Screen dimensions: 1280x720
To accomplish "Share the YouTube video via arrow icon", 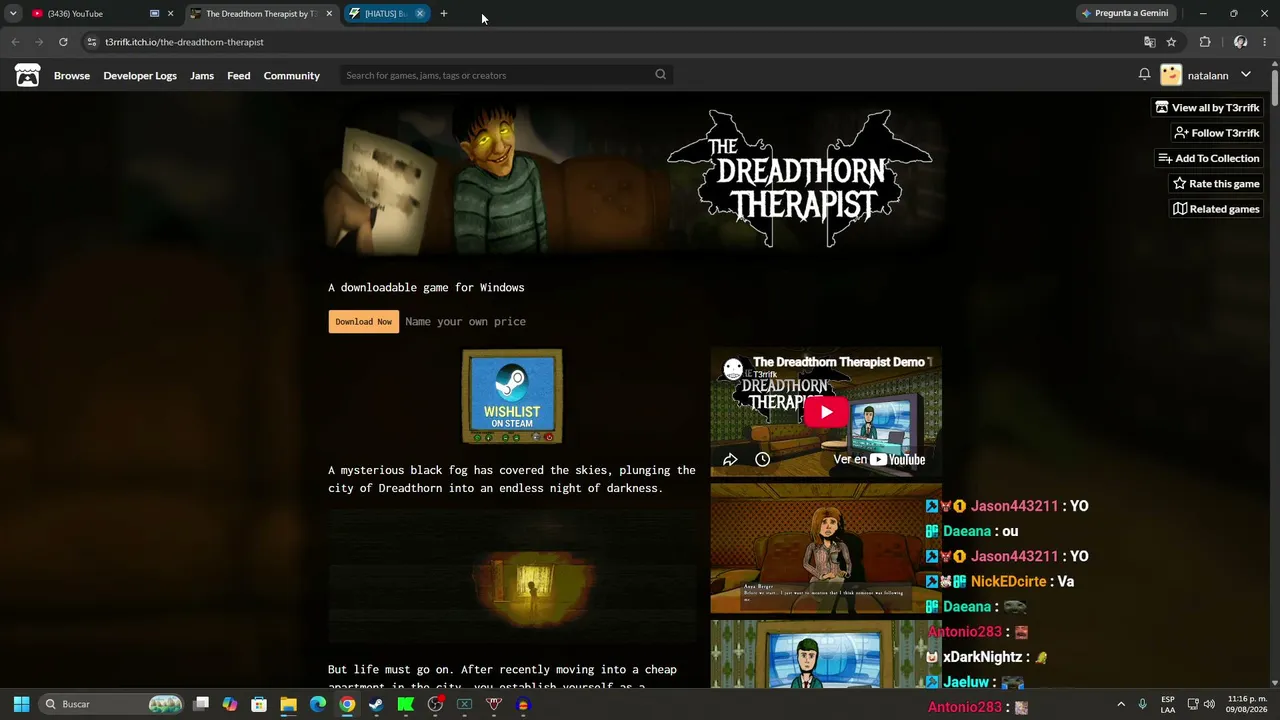I will (x=730, y=460).
